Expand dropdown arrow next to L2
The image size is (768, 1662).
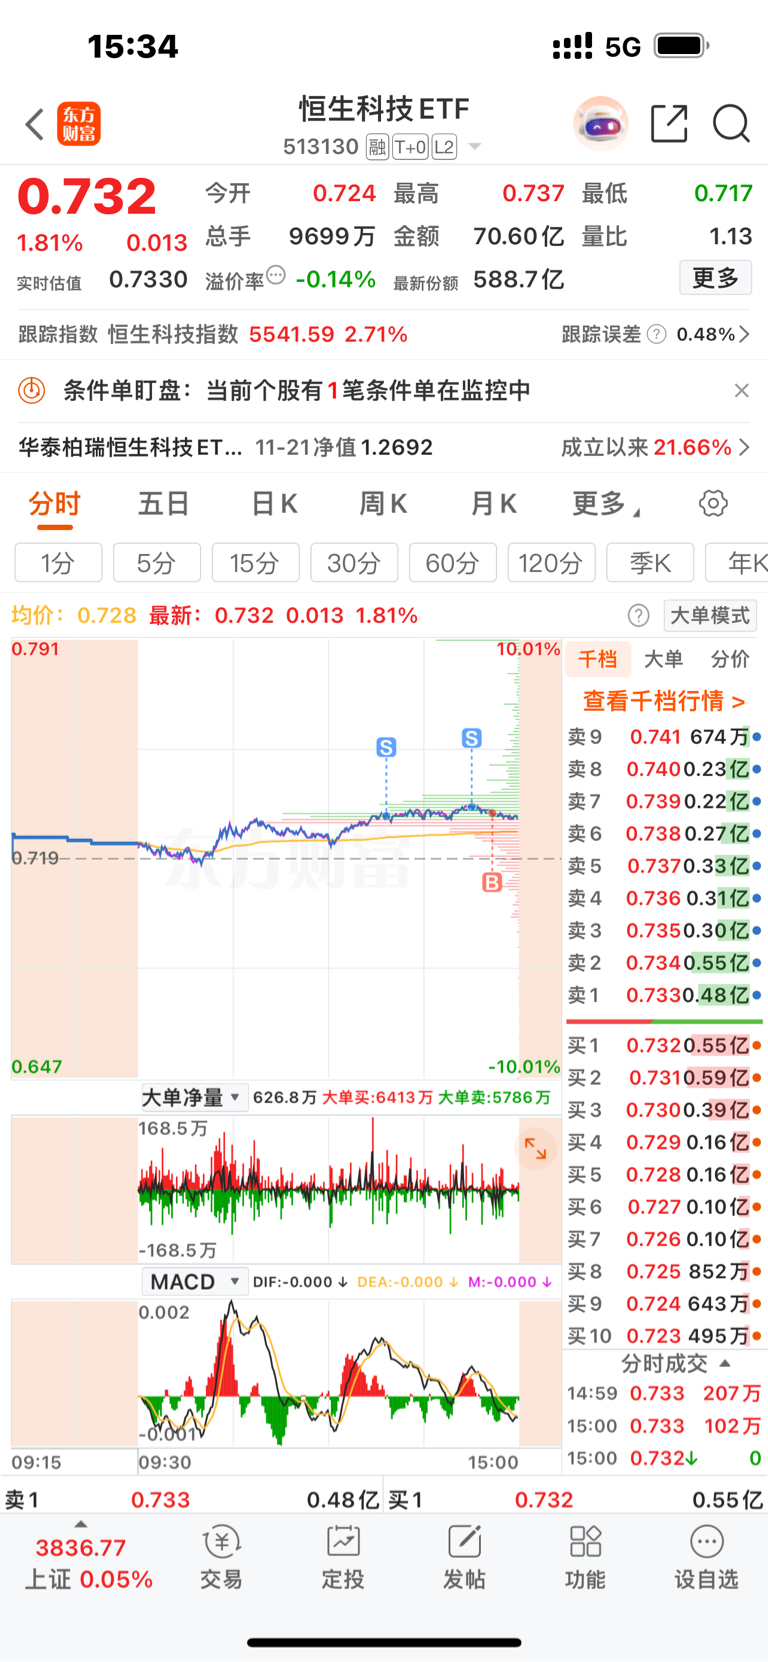point(475,147)
